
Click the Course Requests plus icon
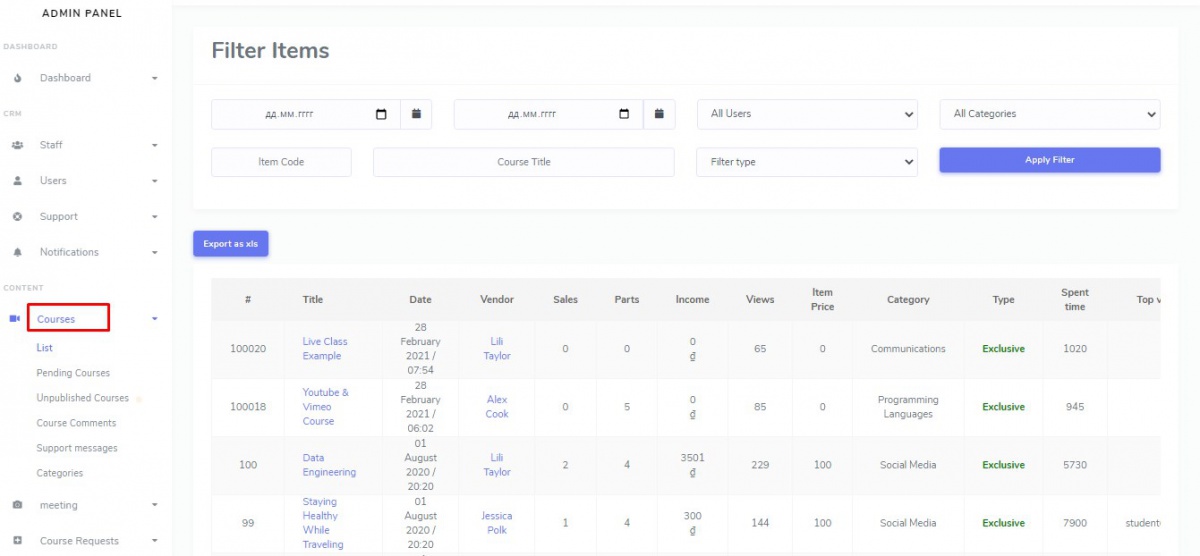(17, 541)
